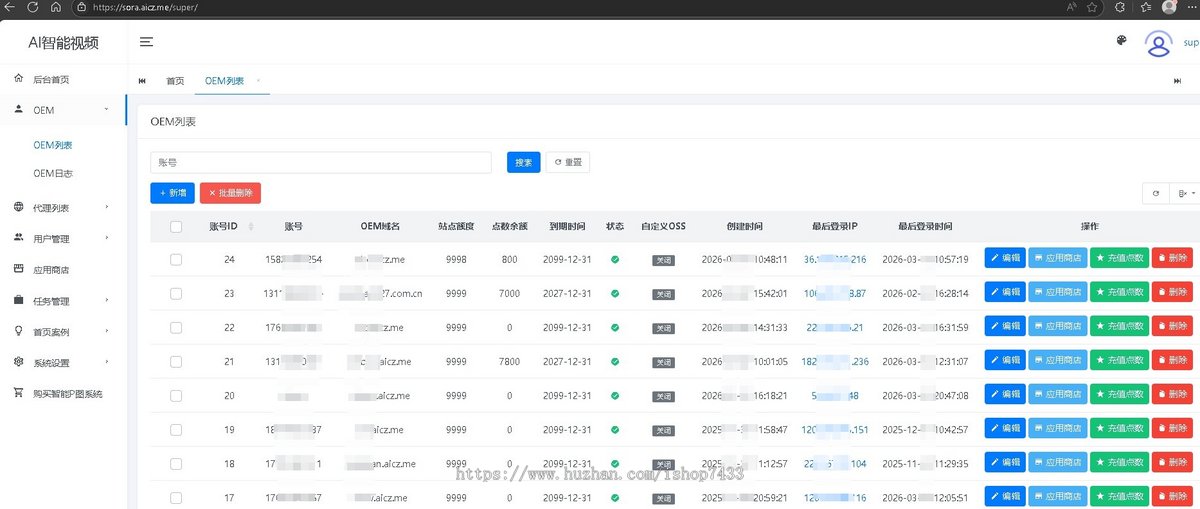
Task: Click the tab-scroll-left icon beside 首页
Action: [142, 81]
